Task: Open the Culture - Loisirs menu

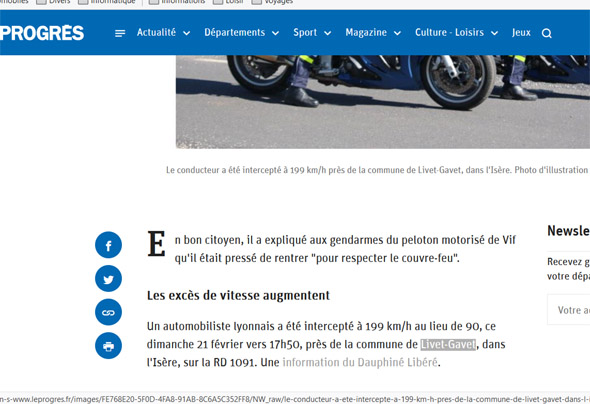Action: coord(449,33)
